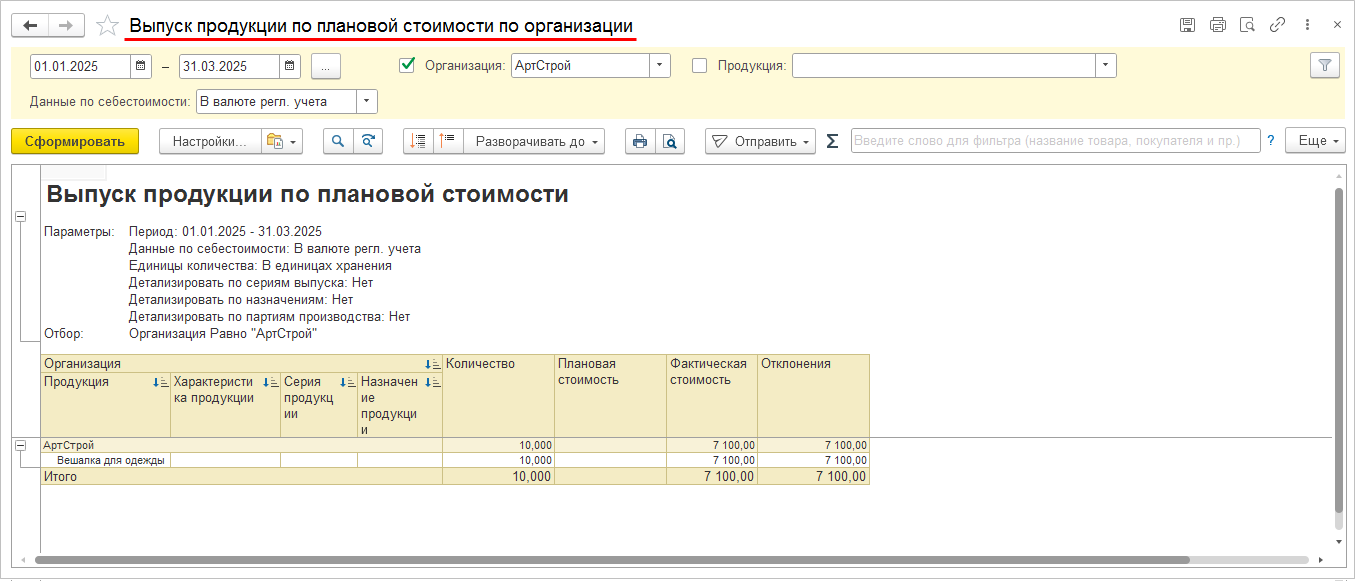Uncheck the Организация filter checkbox
1356x581 pixels.
pyautogui.click(x=407, y=66)
